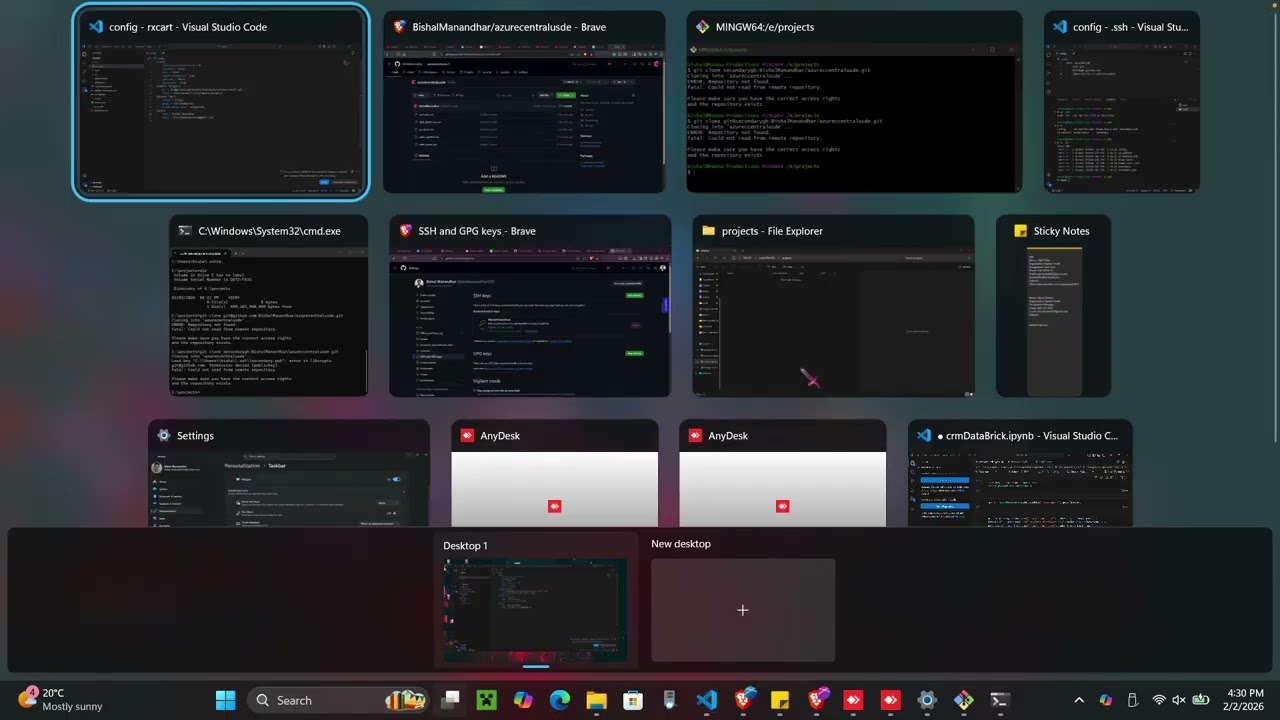Open the AnyDesk window beside crmDataBrick preview
The height and width of the screenshot is (720, 1280).
coord(782,473)
